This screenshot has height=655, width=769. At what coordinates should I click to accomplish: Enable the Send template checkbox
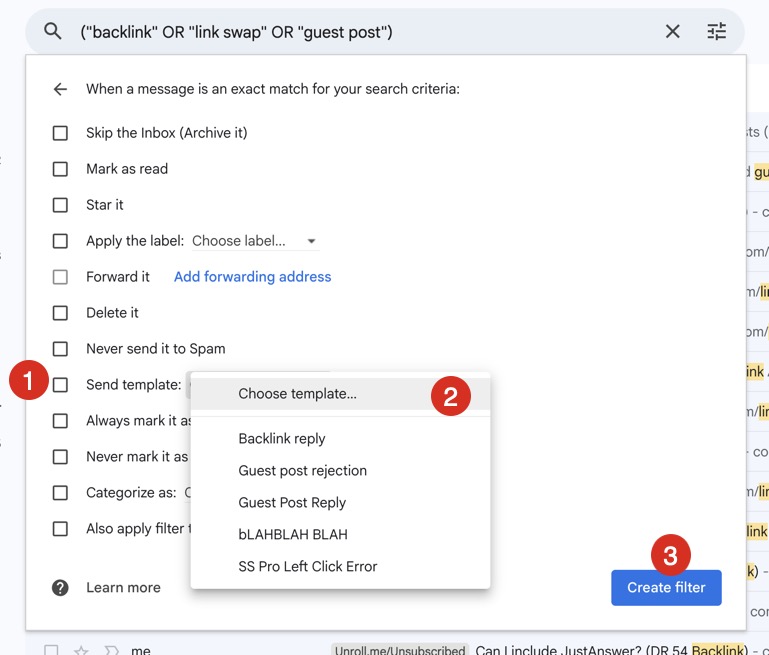tap(60, 385)
